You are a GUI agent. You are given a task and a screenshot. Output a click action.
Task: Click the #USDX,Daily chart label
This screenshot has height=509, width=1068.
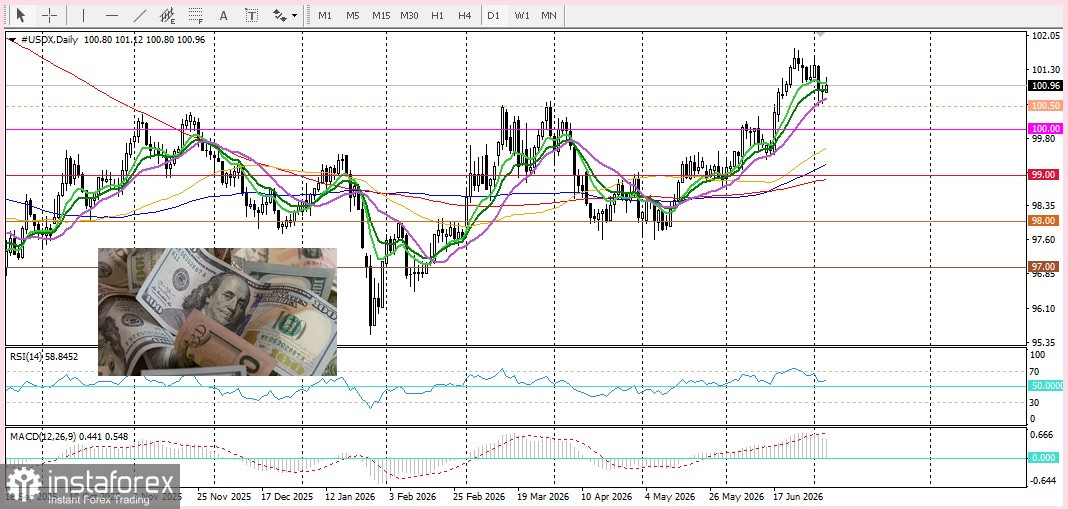tap(50, 40)
